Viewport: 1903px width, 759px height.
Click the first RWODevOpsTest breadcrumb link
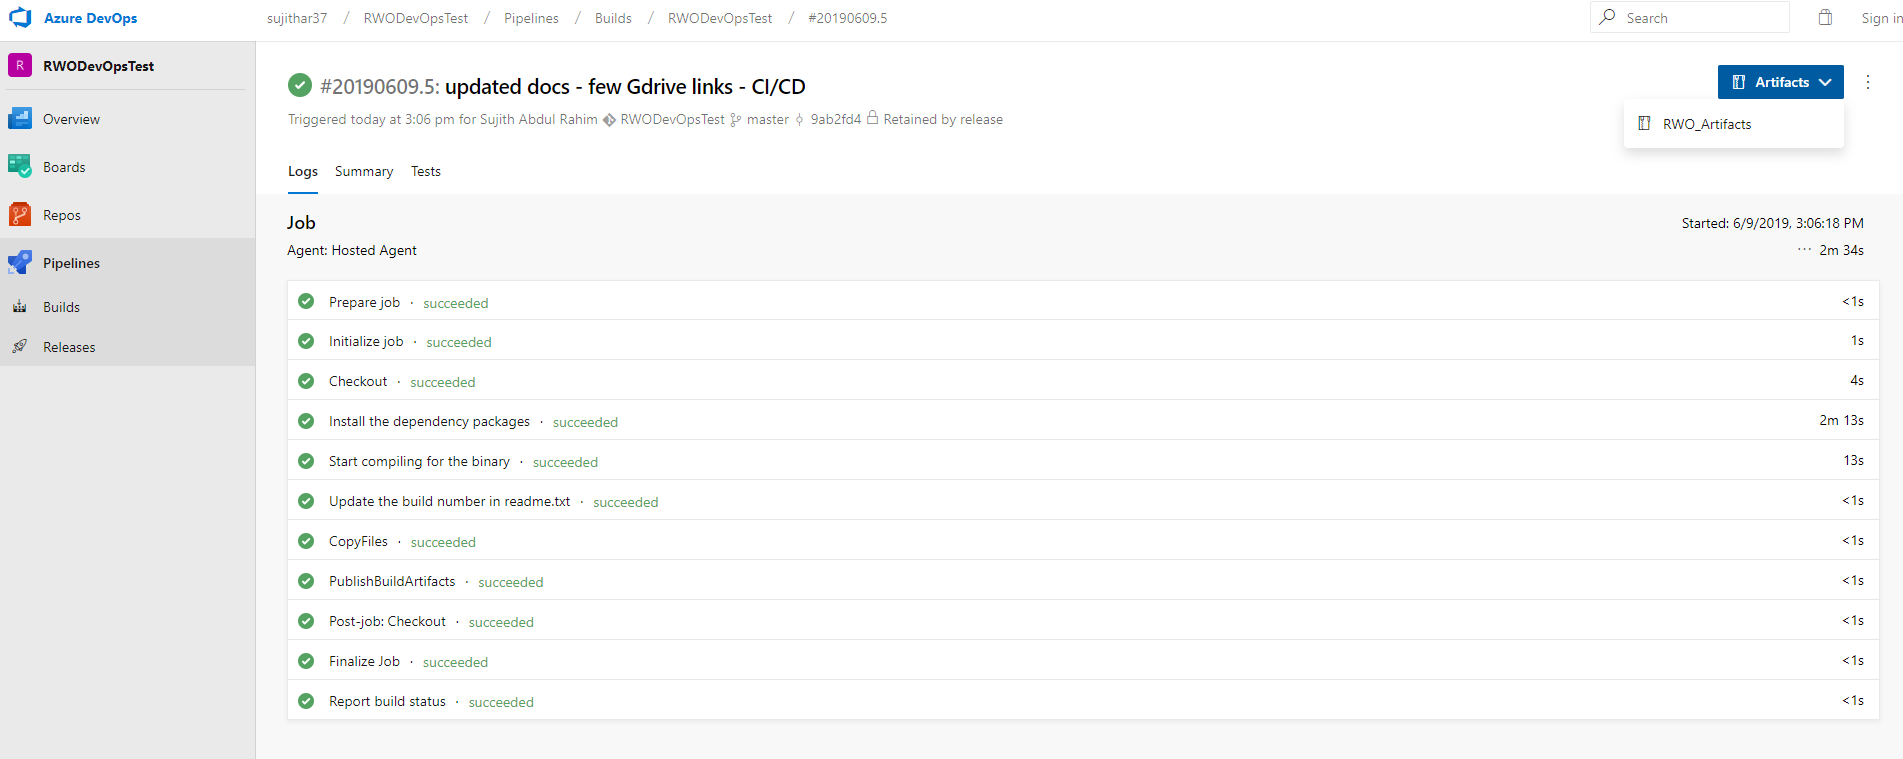[416, 18]
